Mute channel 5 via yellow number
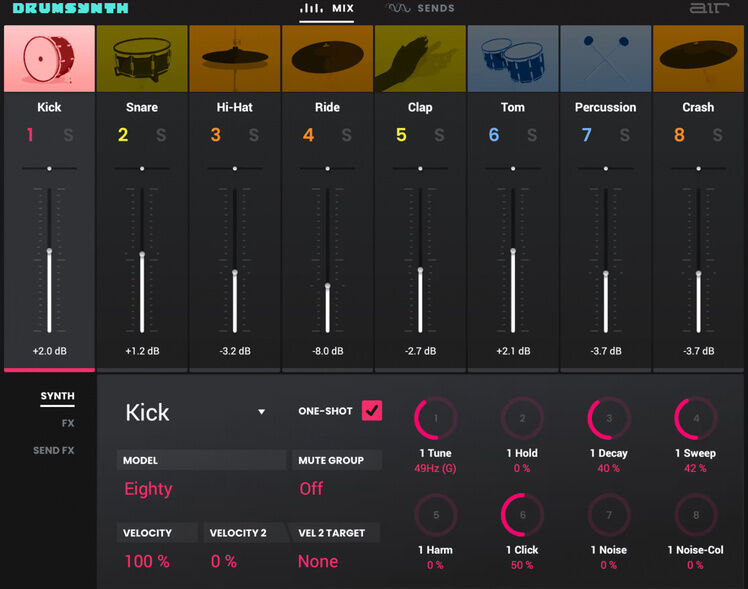 (x=401, y=135)
